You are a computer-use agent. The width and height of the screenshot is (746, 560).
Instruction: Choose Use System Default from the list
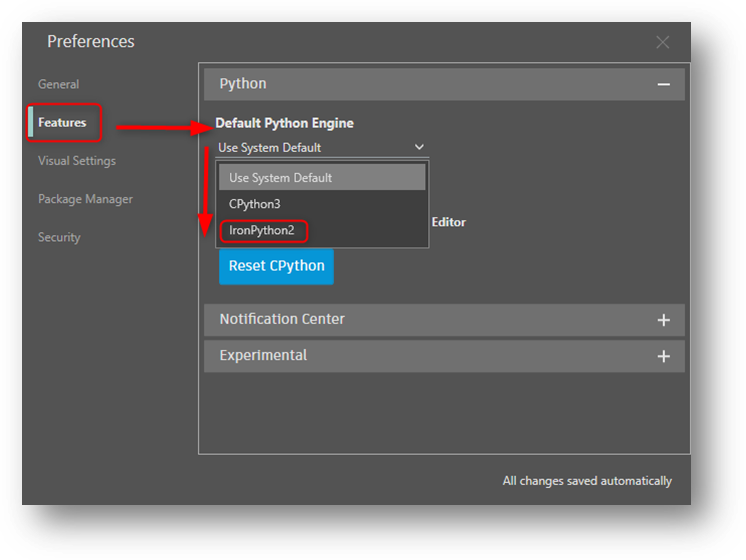(281, 178)
